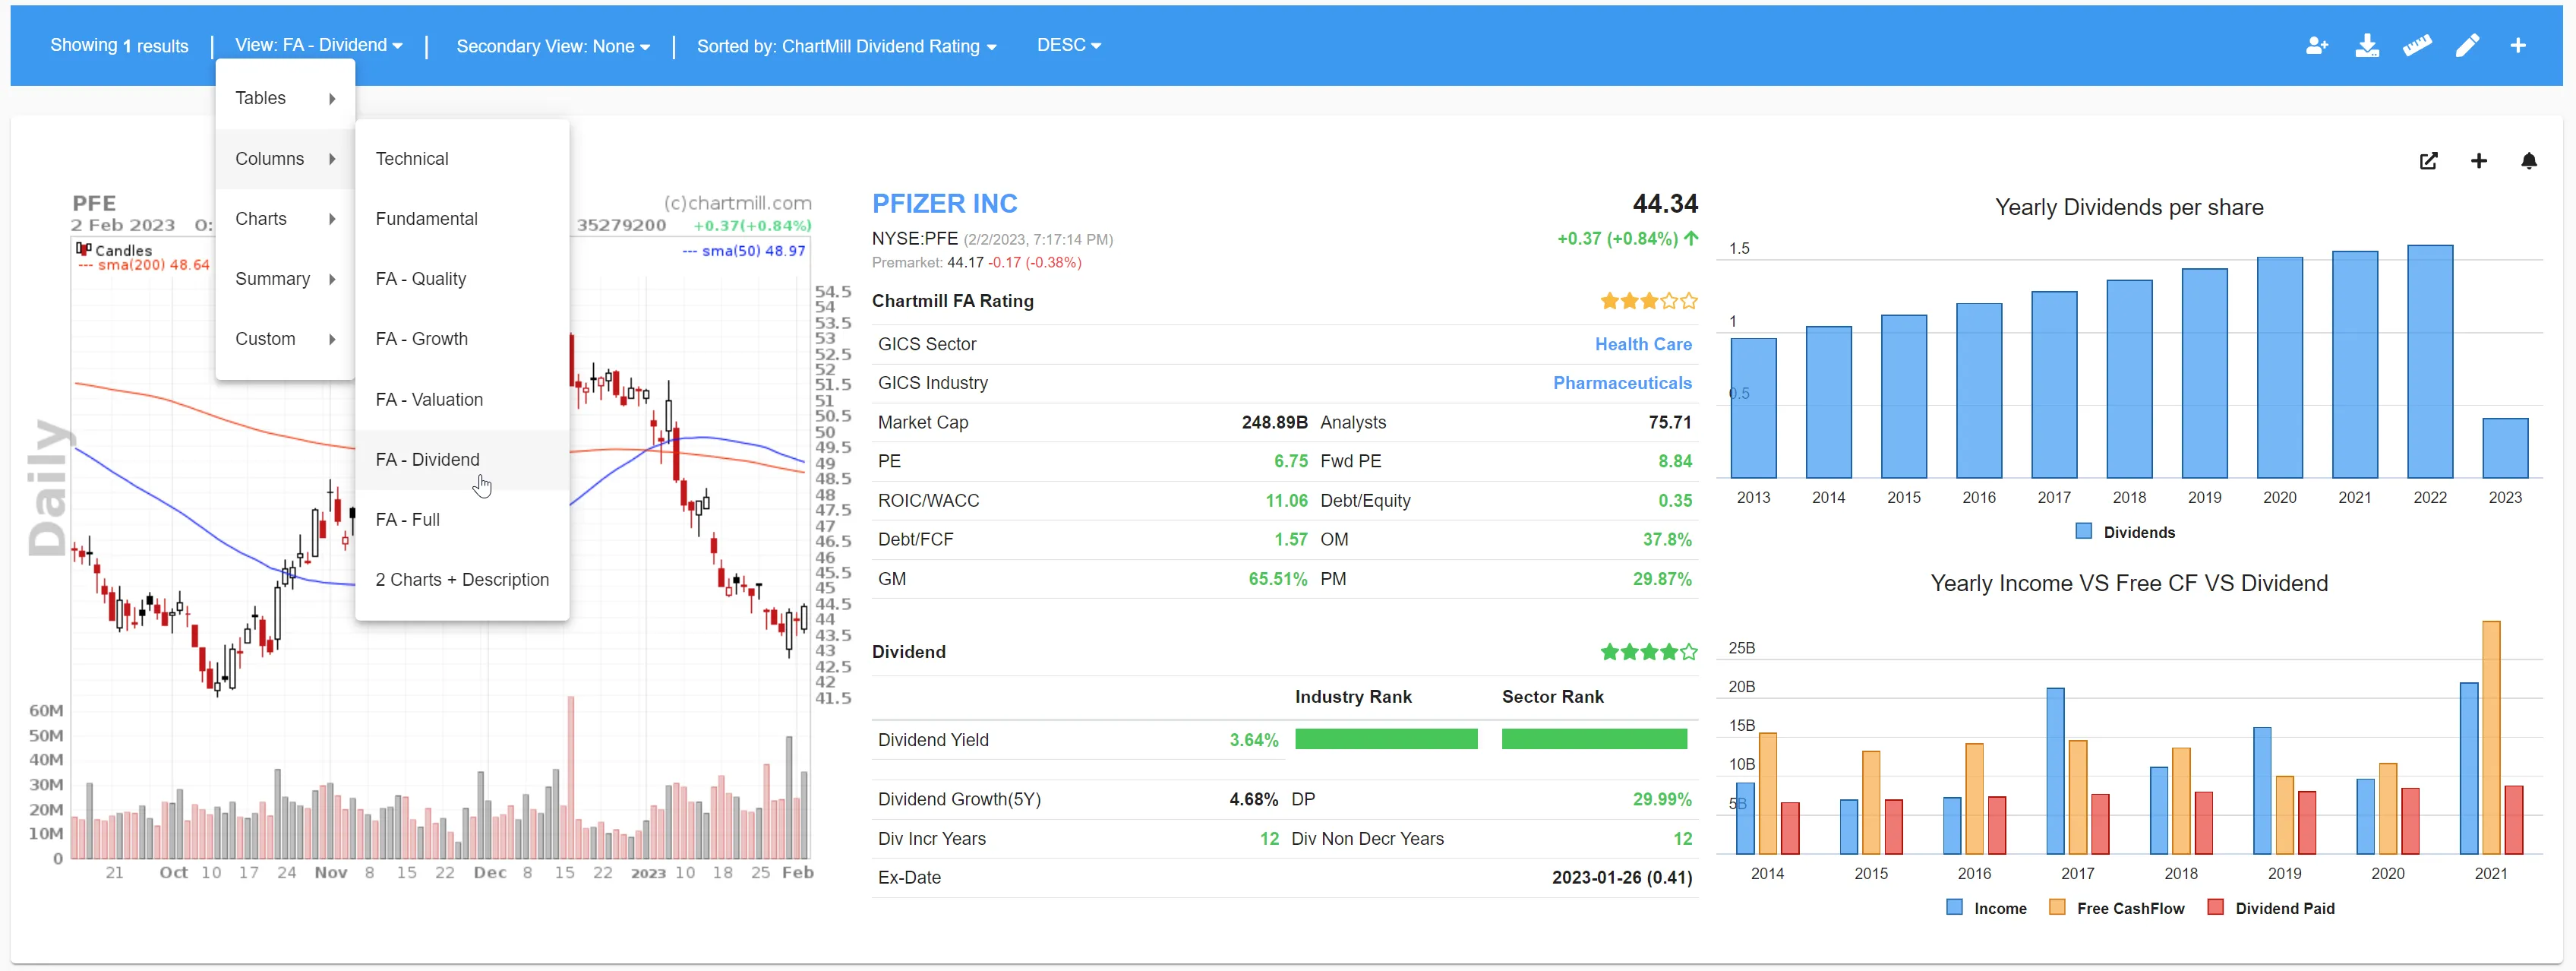Toggle the Income legend swatch
2576x971 pixels.
coord(1954,908)
